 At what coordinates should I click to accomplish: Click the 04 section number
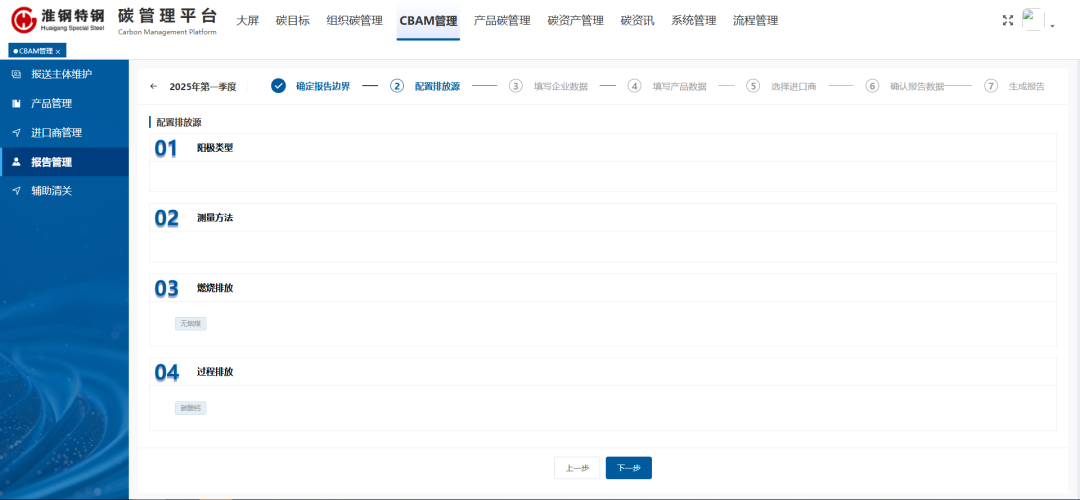(167, 372)
